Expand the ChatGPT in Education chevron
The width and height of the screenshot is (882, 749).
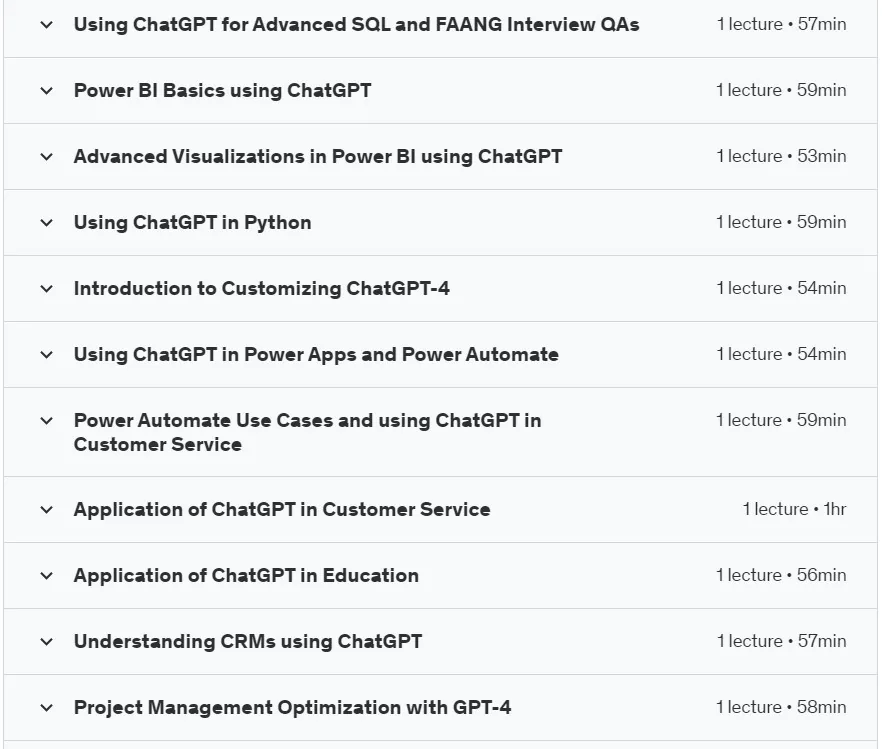47,576
